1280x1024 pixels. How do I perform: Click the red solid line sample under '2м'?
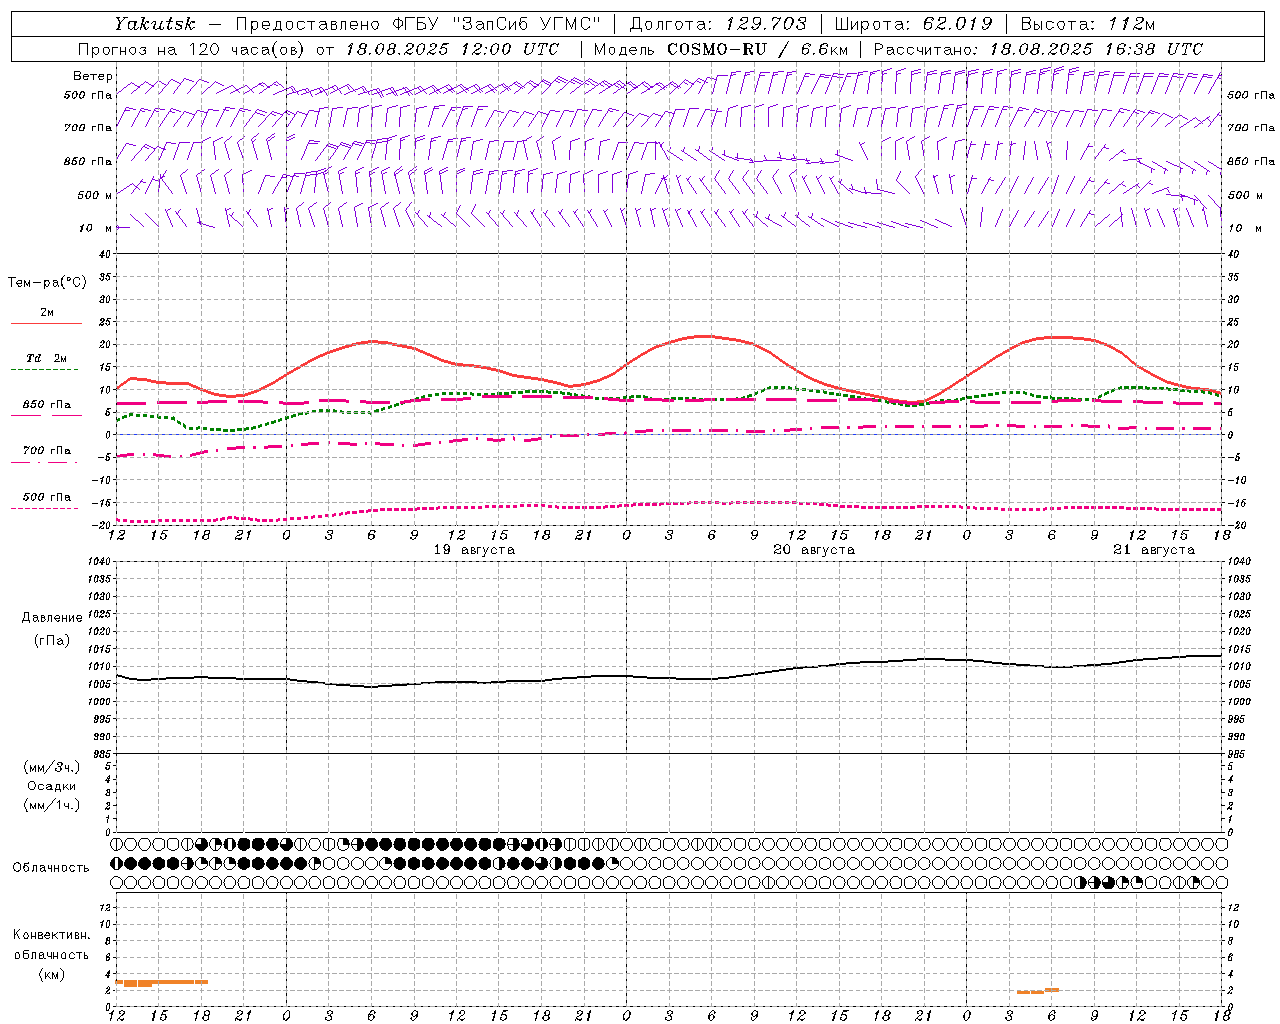[x=46, y=324]
